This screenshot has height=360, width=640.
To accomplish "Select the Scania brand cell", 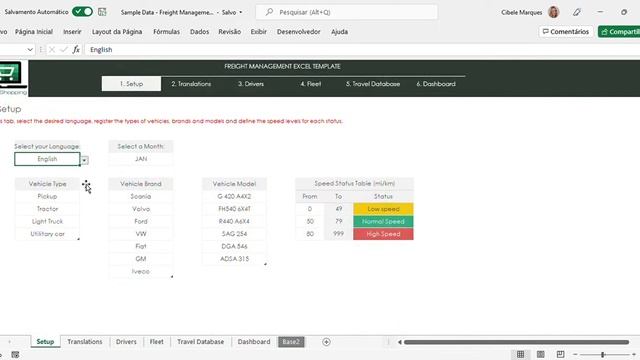I will 141,196.
